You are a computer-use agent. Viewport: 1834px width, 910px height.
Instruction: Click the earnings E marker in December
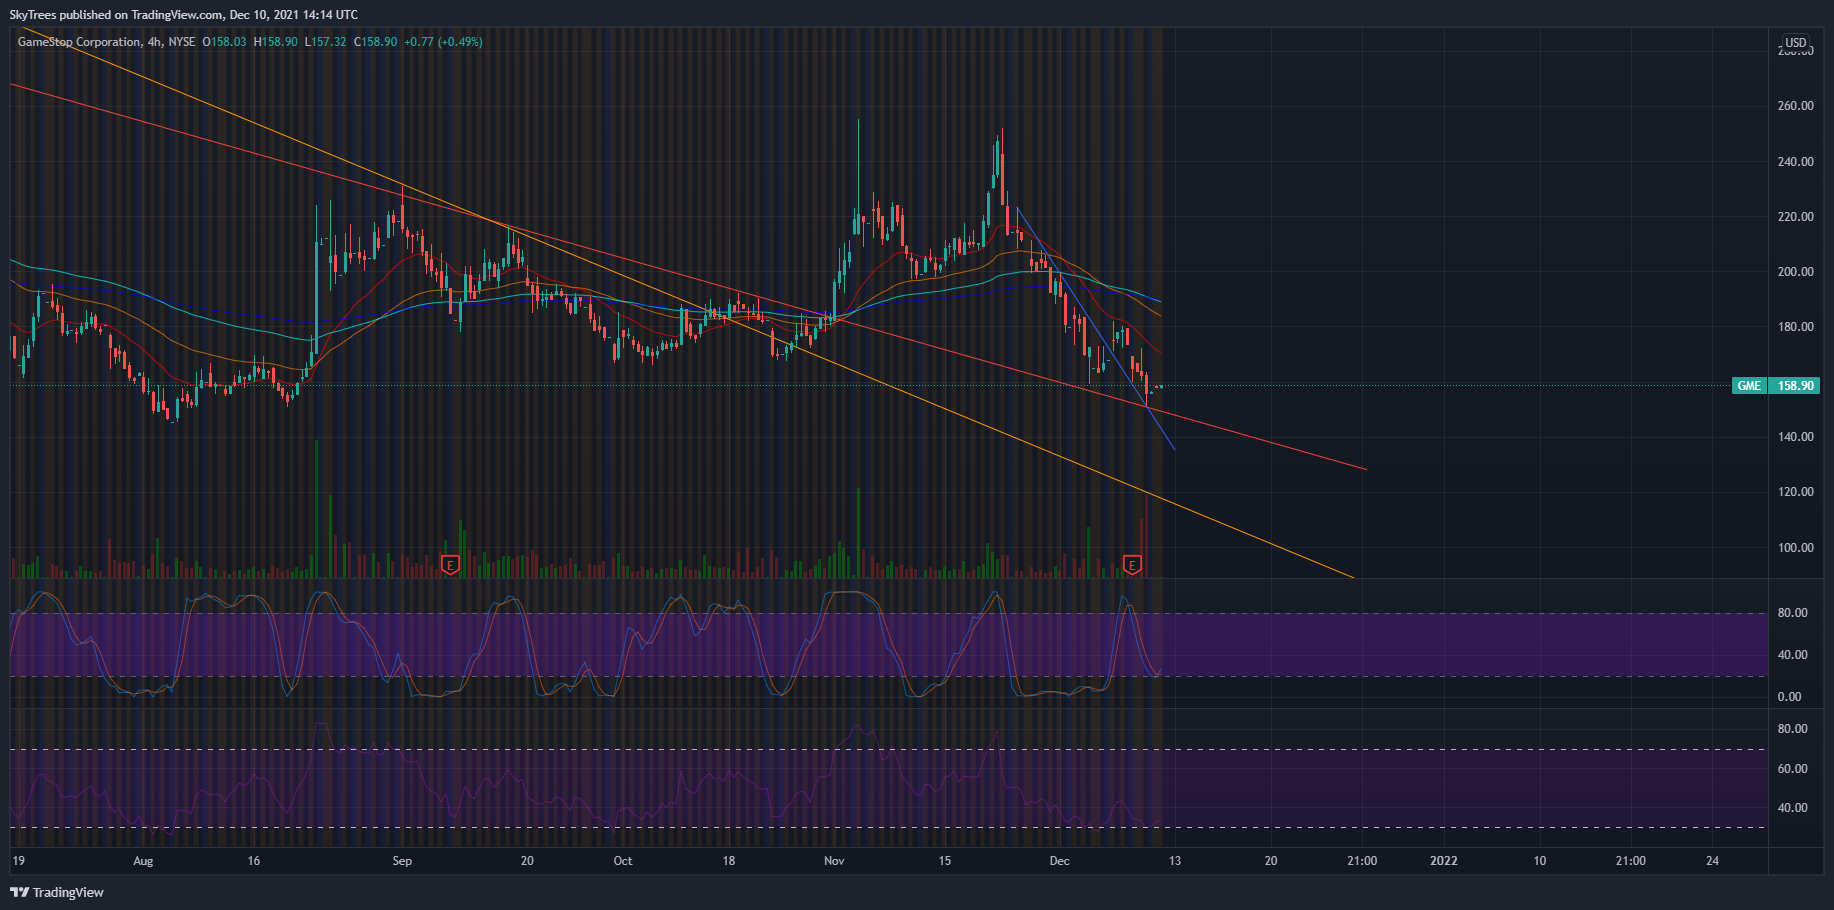pos(1132,565)
